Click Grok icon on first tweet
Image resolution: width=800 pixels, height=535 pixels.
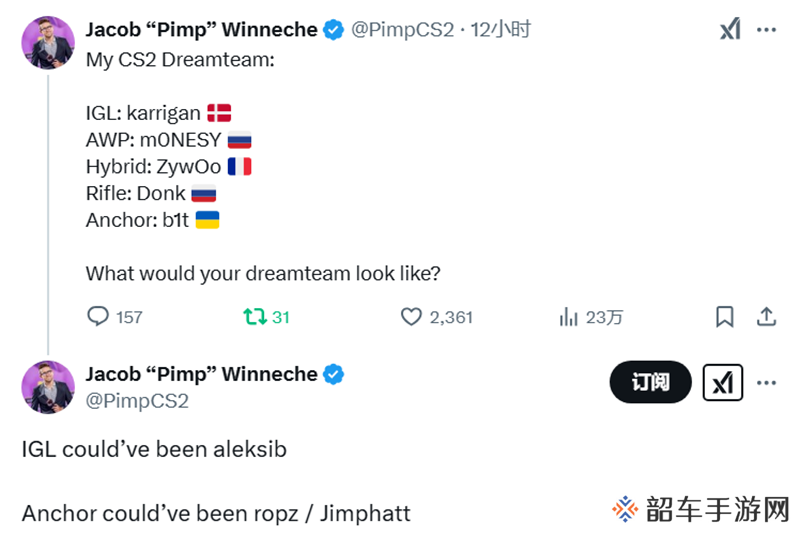(730, 30)
